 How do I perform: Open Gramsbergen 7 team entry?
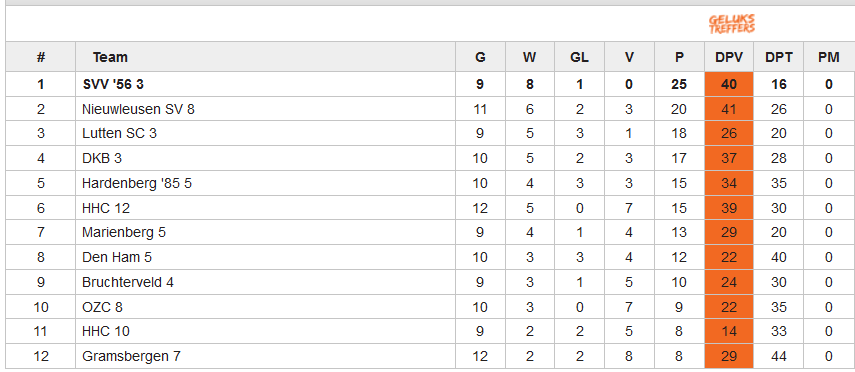coord(131,357)
